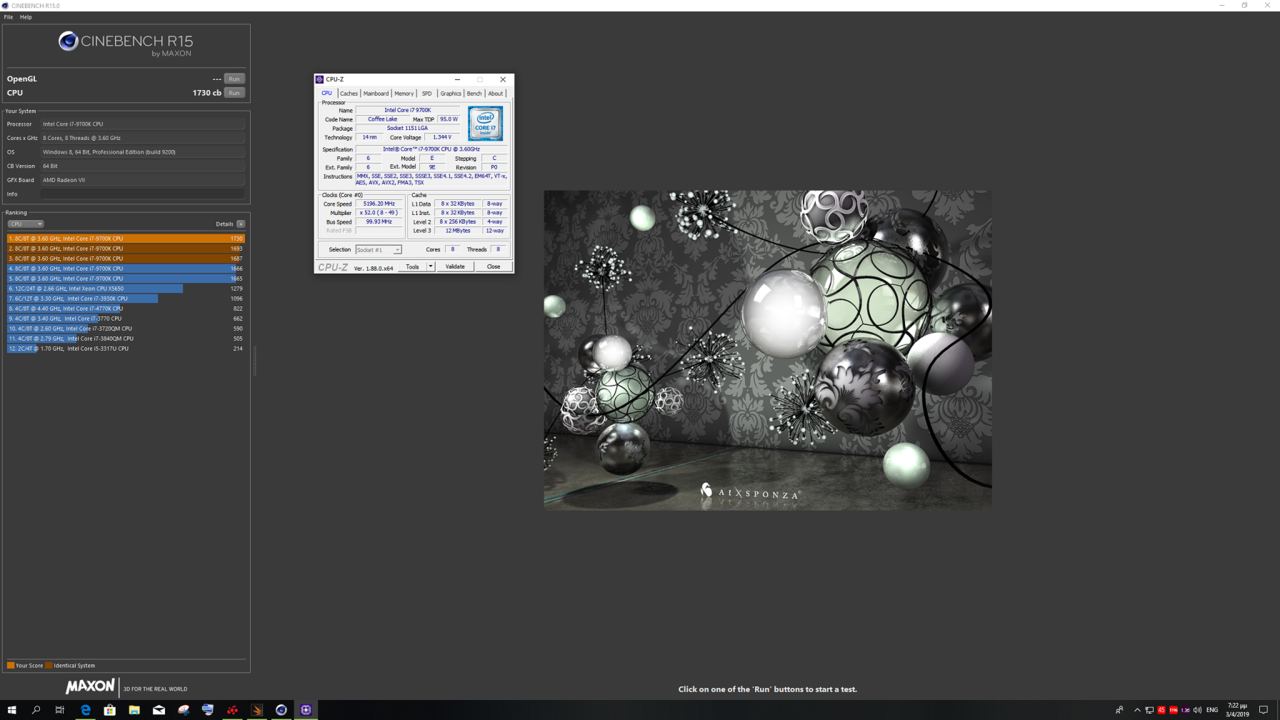Click the Intel Core i7 logo in CPU-Z

coord(485,123)
